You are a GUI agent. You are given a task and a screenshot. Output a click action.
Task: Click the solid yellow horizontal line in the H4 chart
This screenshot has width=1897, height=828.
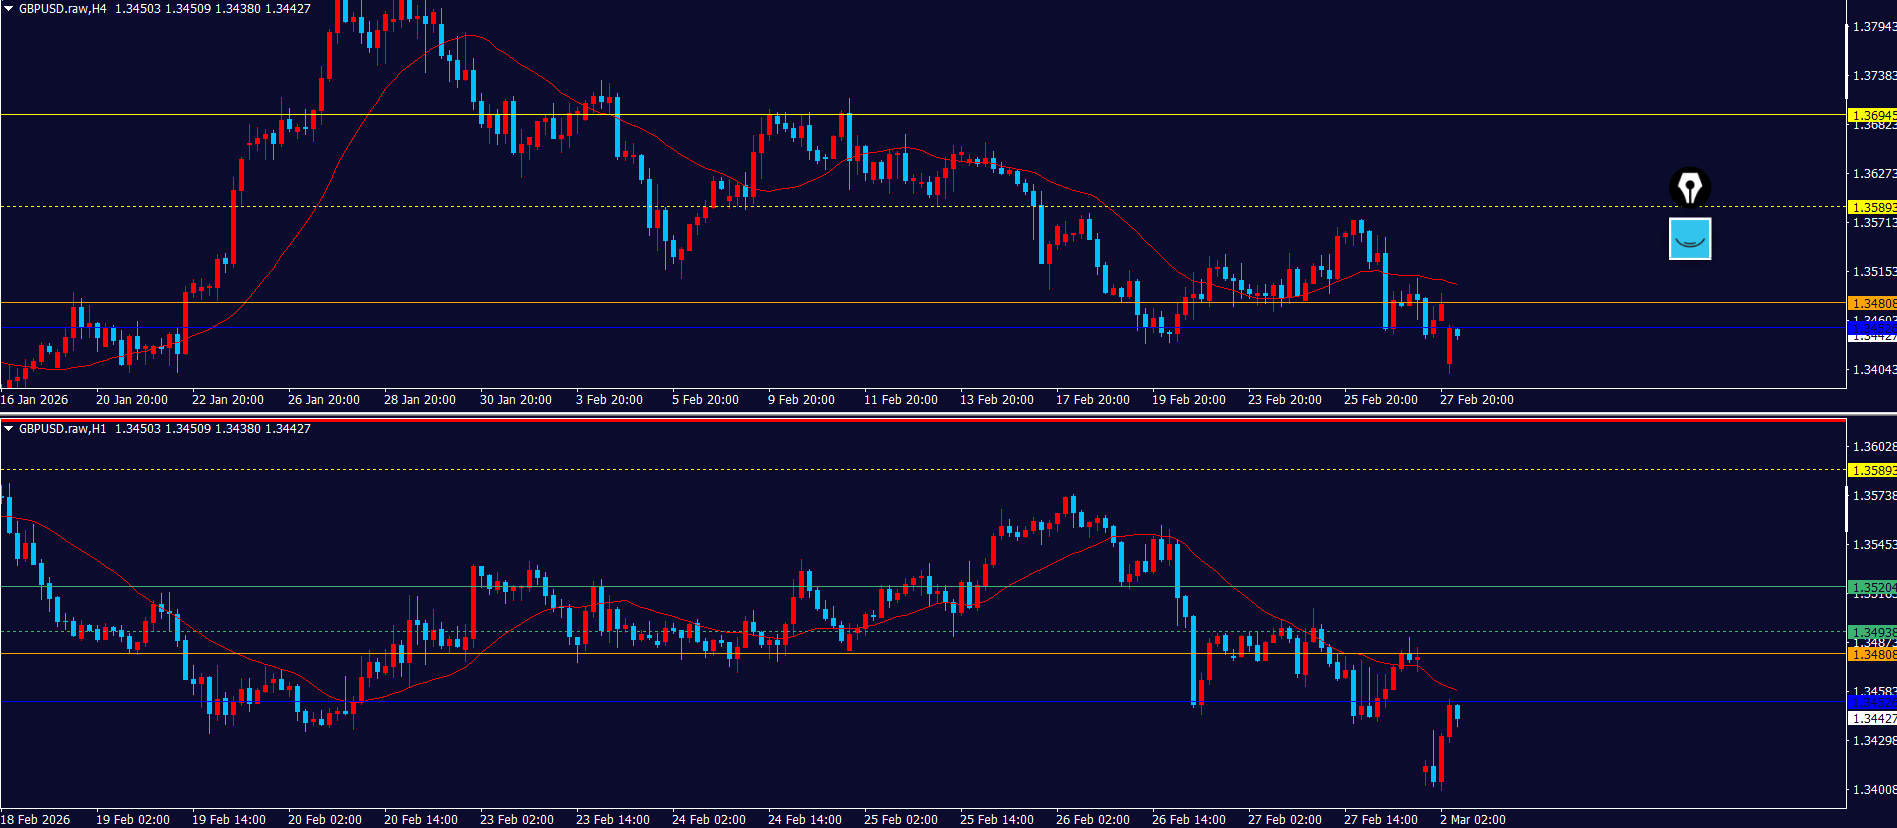point(900,115)
